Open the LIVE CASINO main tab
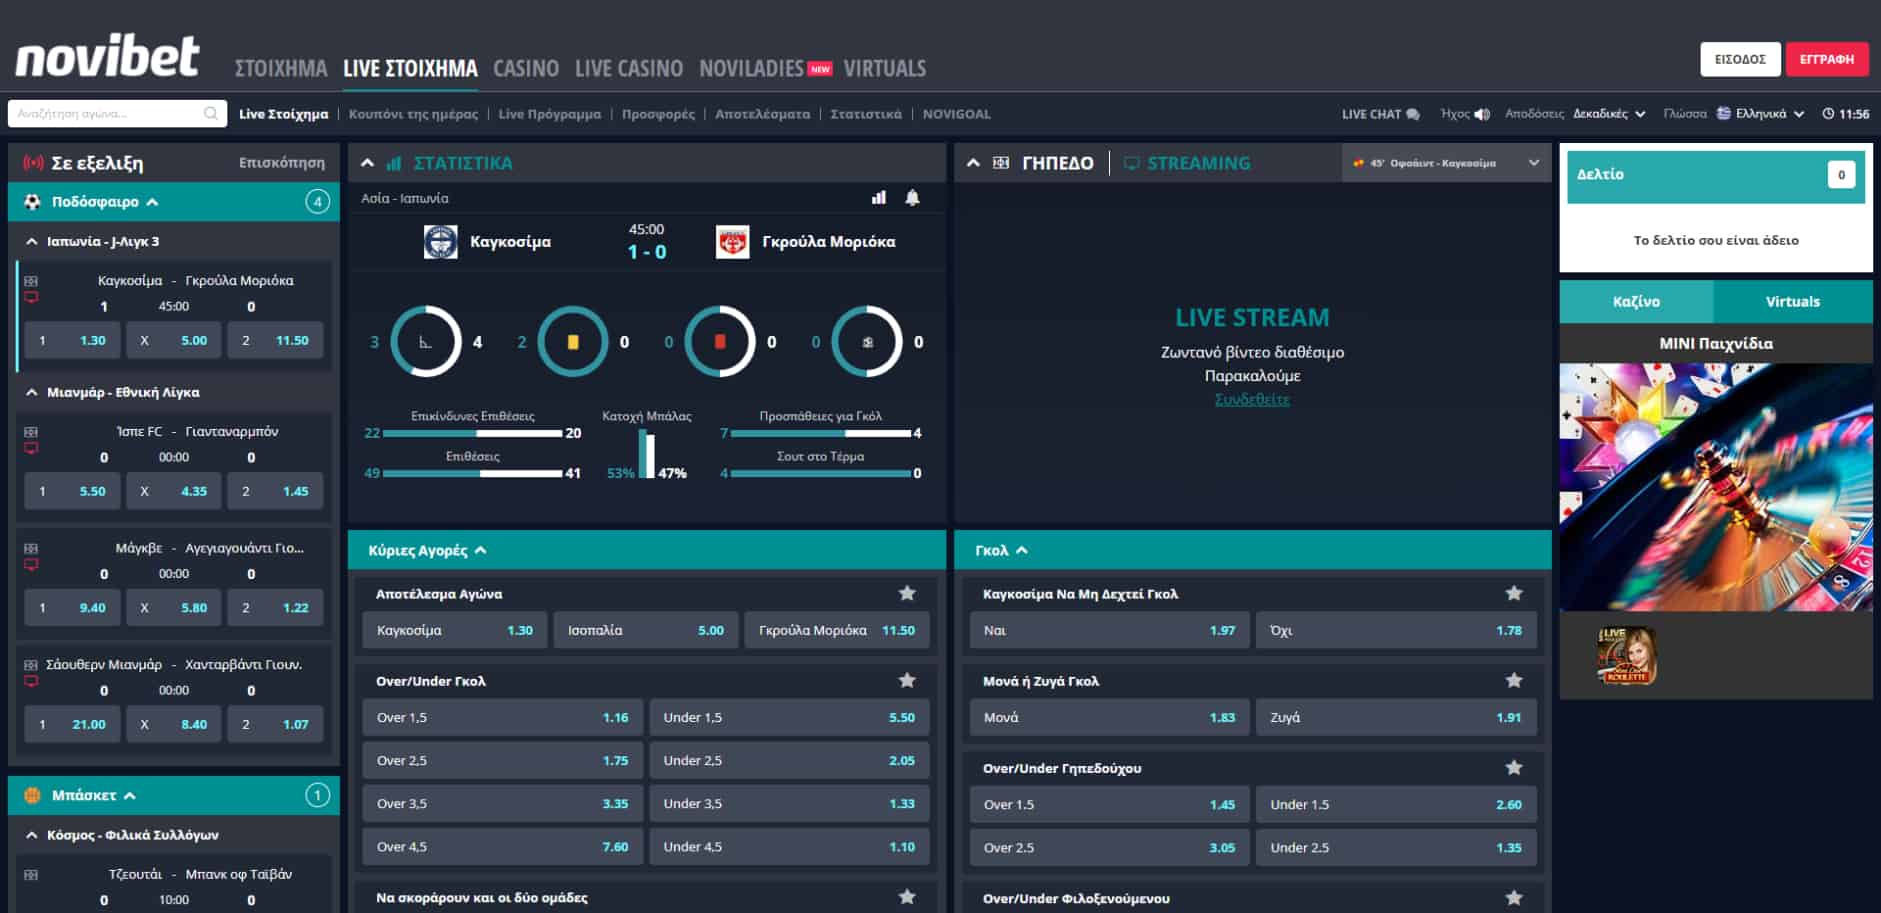 (x=629, y=68)
